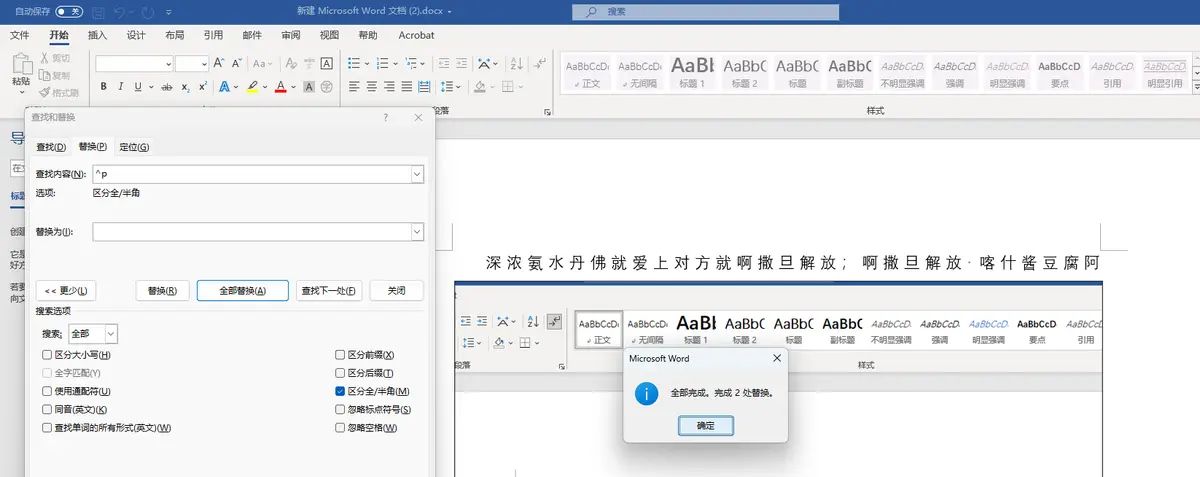The width and height of the screenshot is (1200, 477).
Task: Check the 区分前缀(X) checkbox
Action: (340, 355)
